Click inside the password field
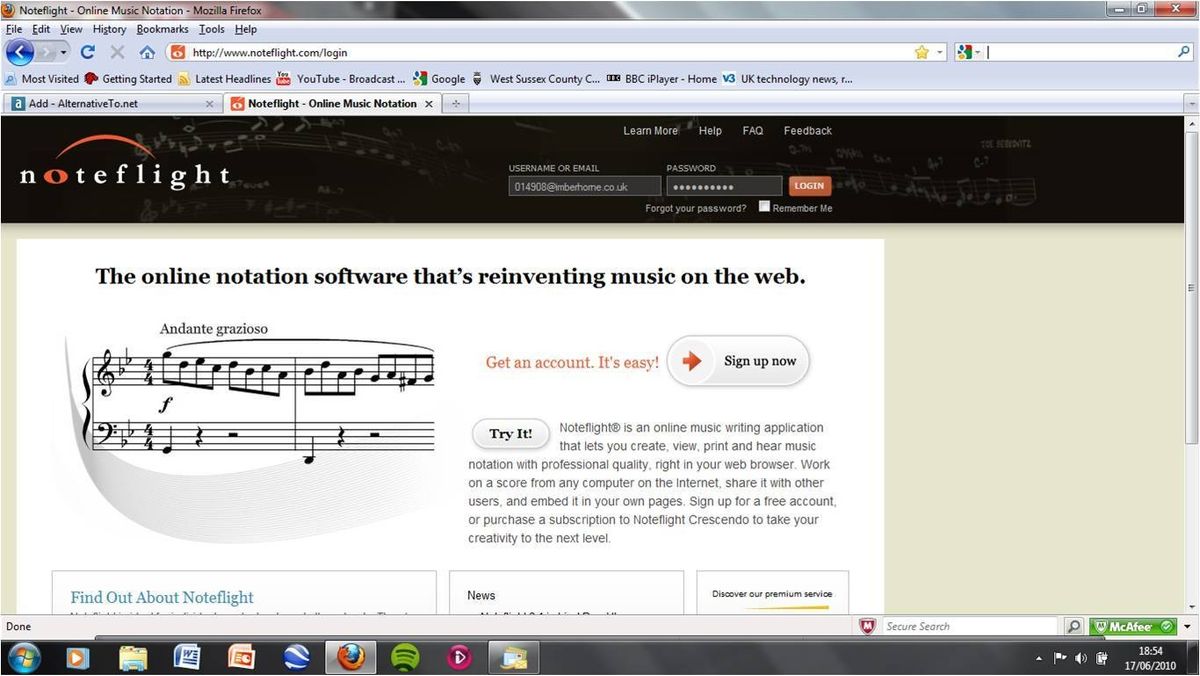Image resolution: width=1200 pixels, height=676 pixels. pos(723,185)
